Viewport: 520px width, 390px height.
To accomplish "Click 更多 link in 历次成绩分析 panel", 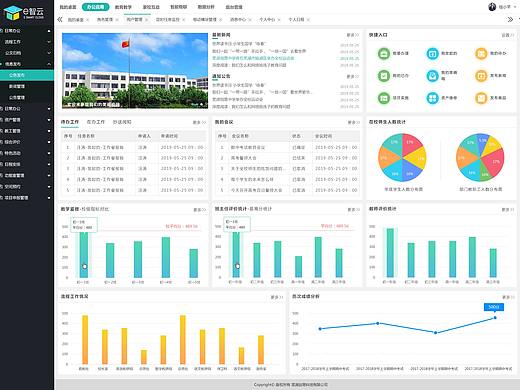I will point(508,297).
